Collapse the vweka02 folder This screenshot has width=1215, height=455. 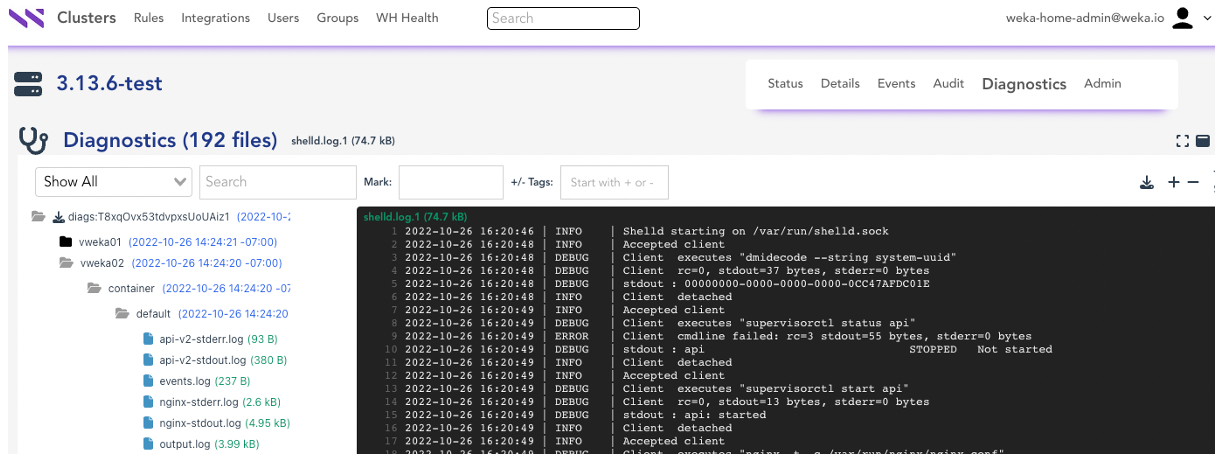[x=66, y=264]
